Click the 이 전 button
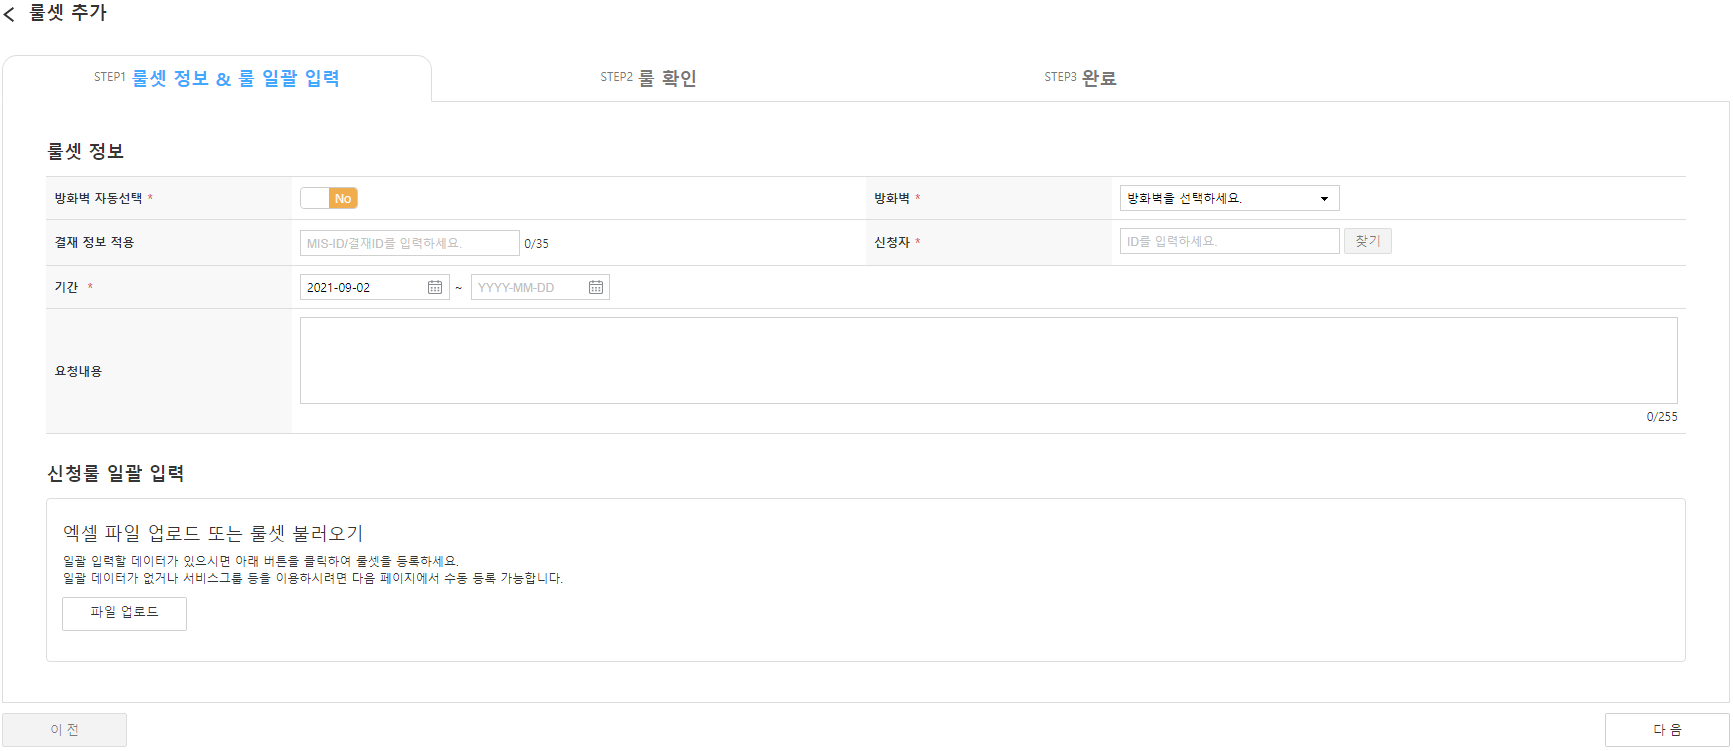 pos(64,730)
